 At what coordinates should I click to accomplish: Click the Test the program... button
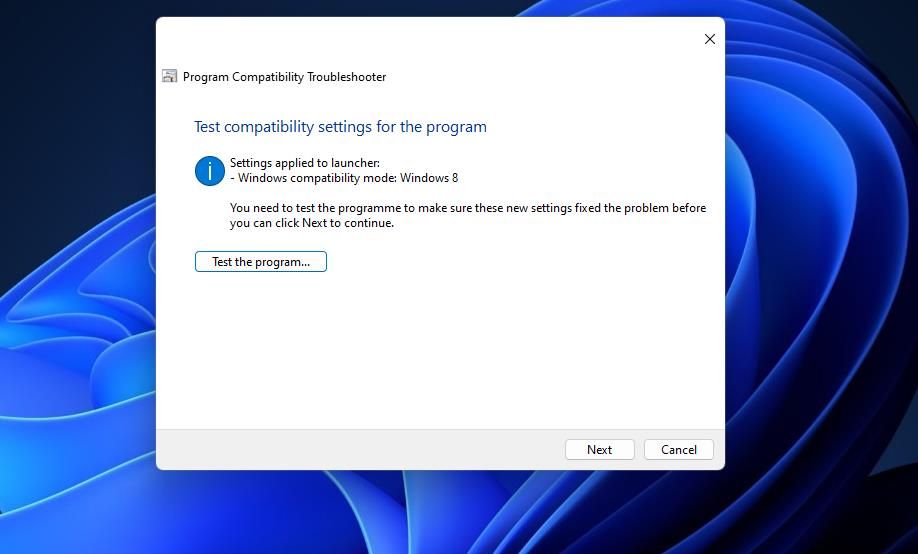pyautogui.click(x=261, y=262)
